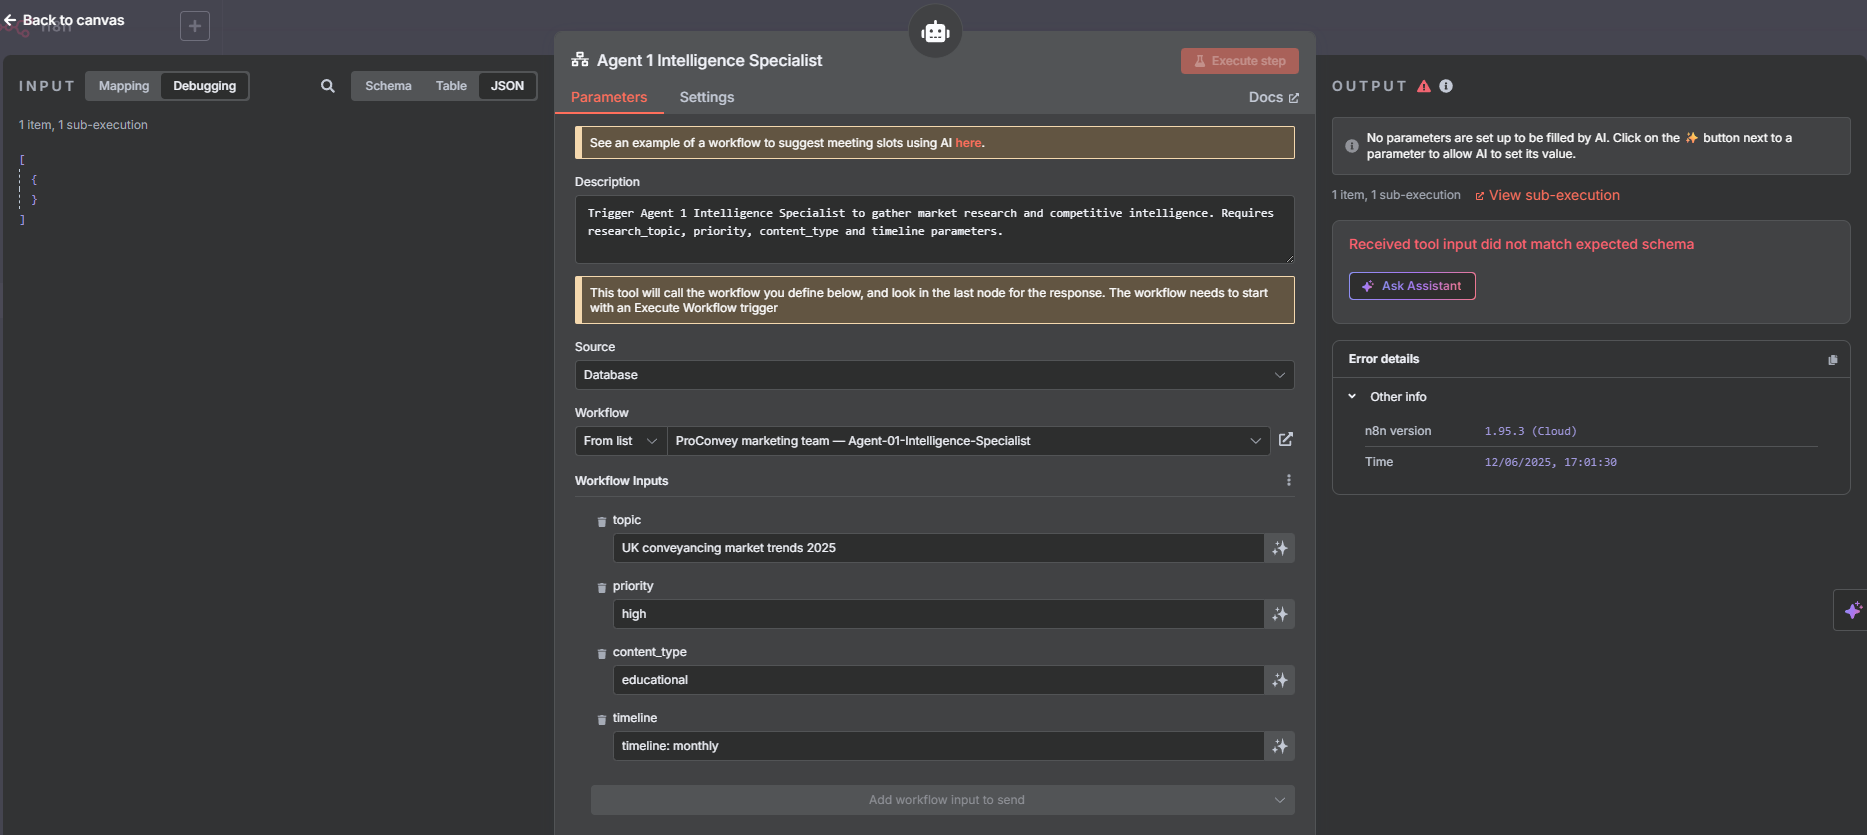Open the Add workflow input to send dropdown
This screenshot has width=1867, height=835.
[942, 800]
